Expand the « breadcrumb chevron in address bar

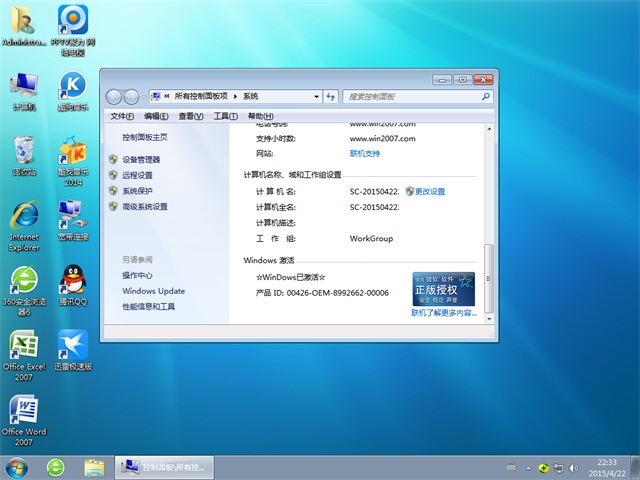165,96
